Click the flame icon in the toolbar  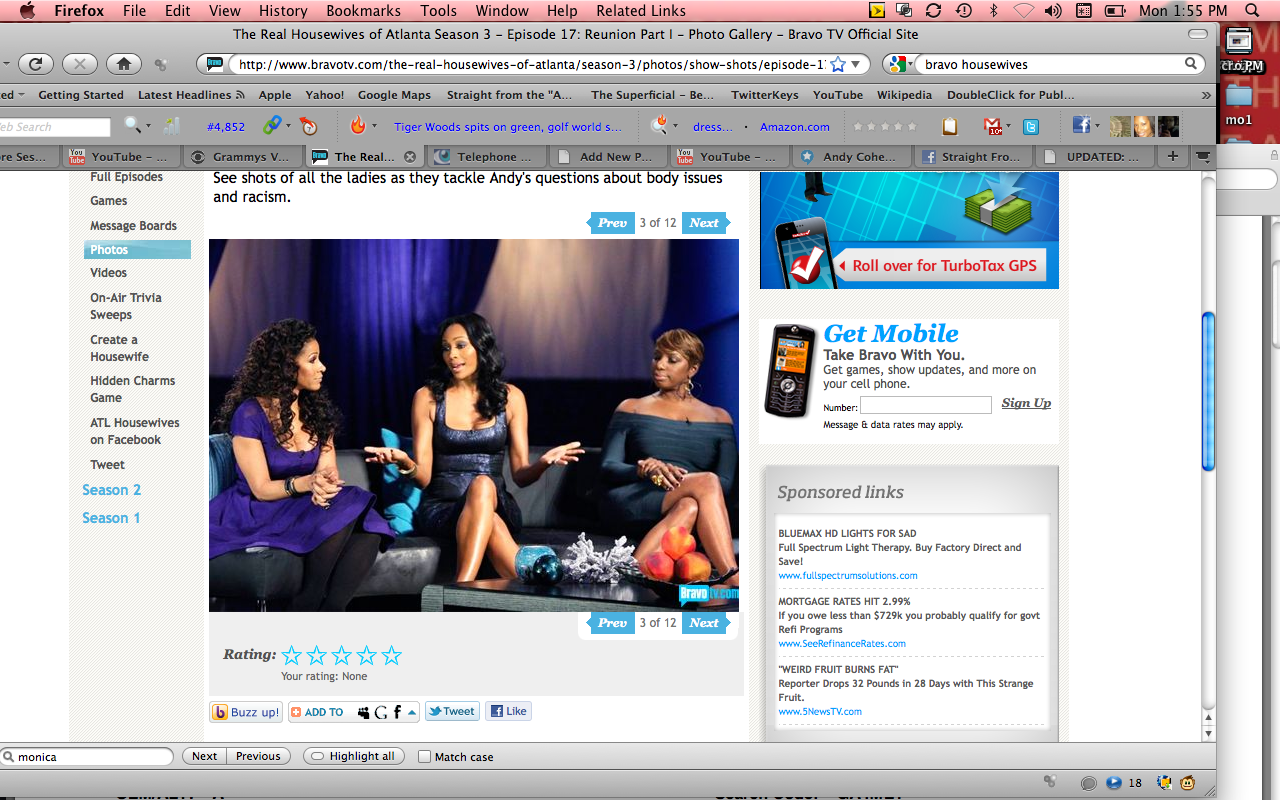357,126
